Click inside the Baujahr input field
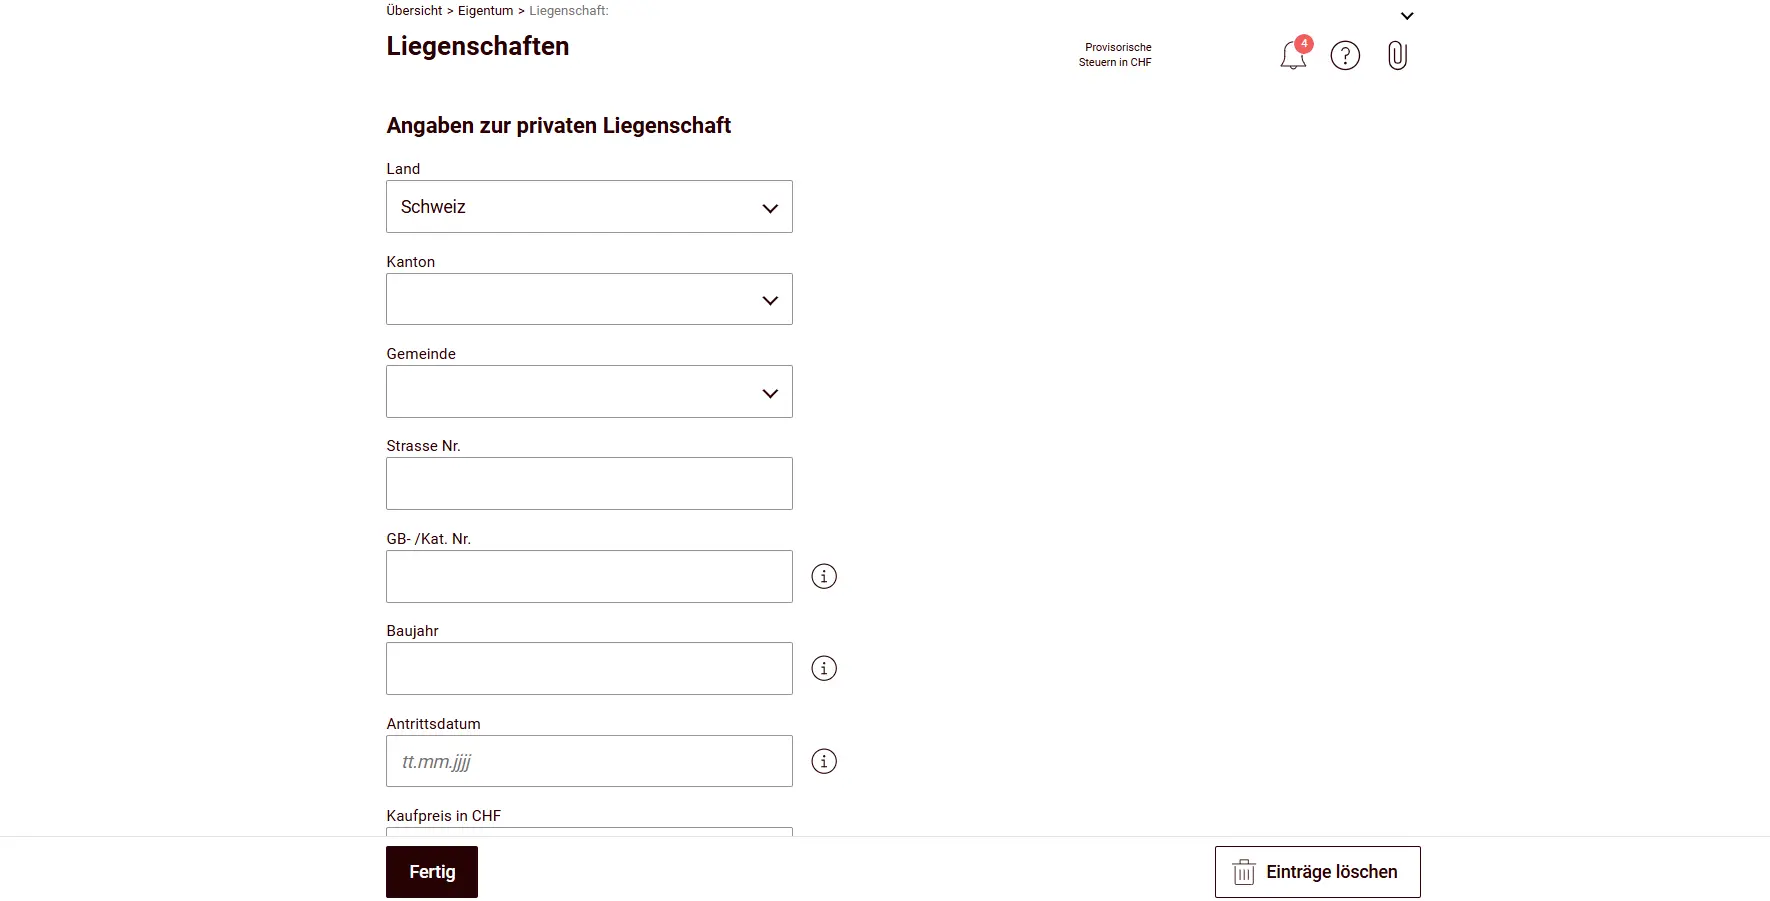 tap(589, 668)
